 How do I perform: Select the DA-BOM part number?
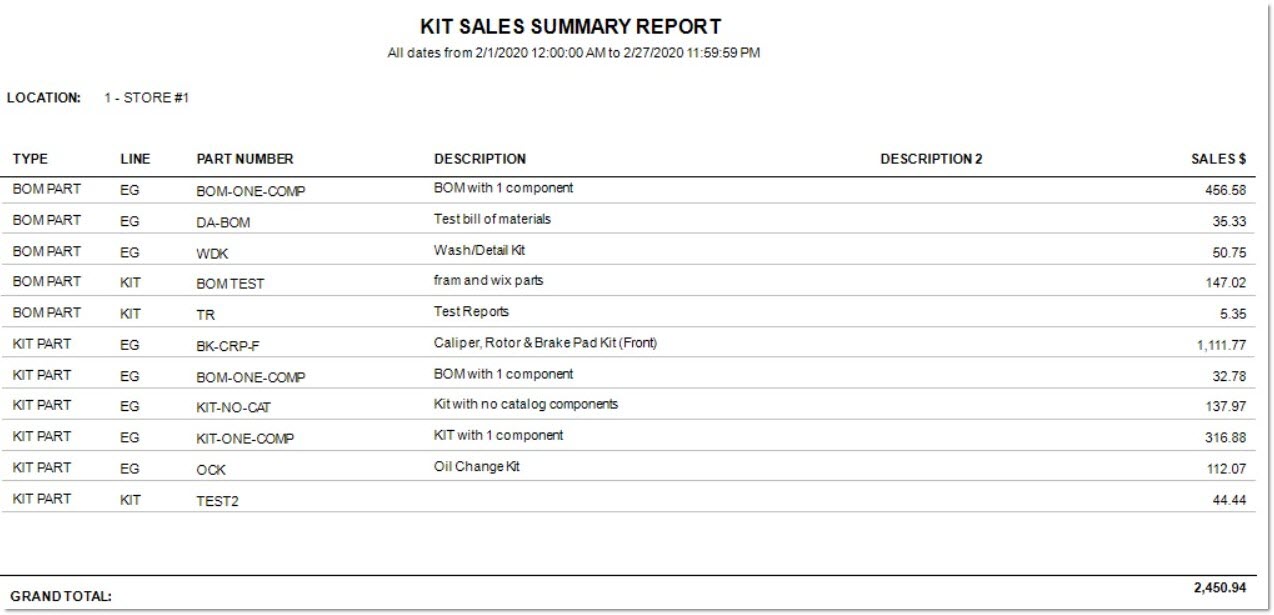pyautogui.click(x=223, y=222)
